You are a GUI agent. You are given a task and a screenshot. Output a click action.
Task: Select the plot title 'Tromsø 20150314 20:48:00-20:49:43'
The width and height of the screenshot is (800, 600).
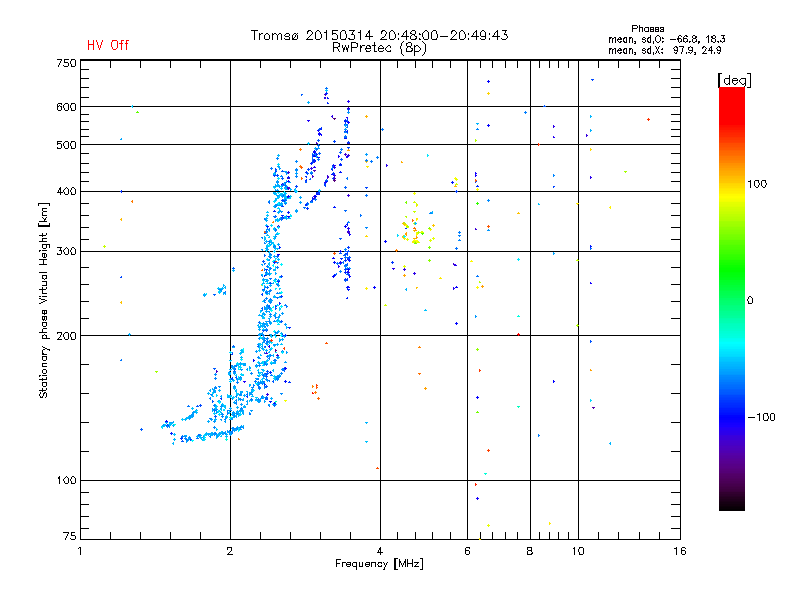(379, 35)
